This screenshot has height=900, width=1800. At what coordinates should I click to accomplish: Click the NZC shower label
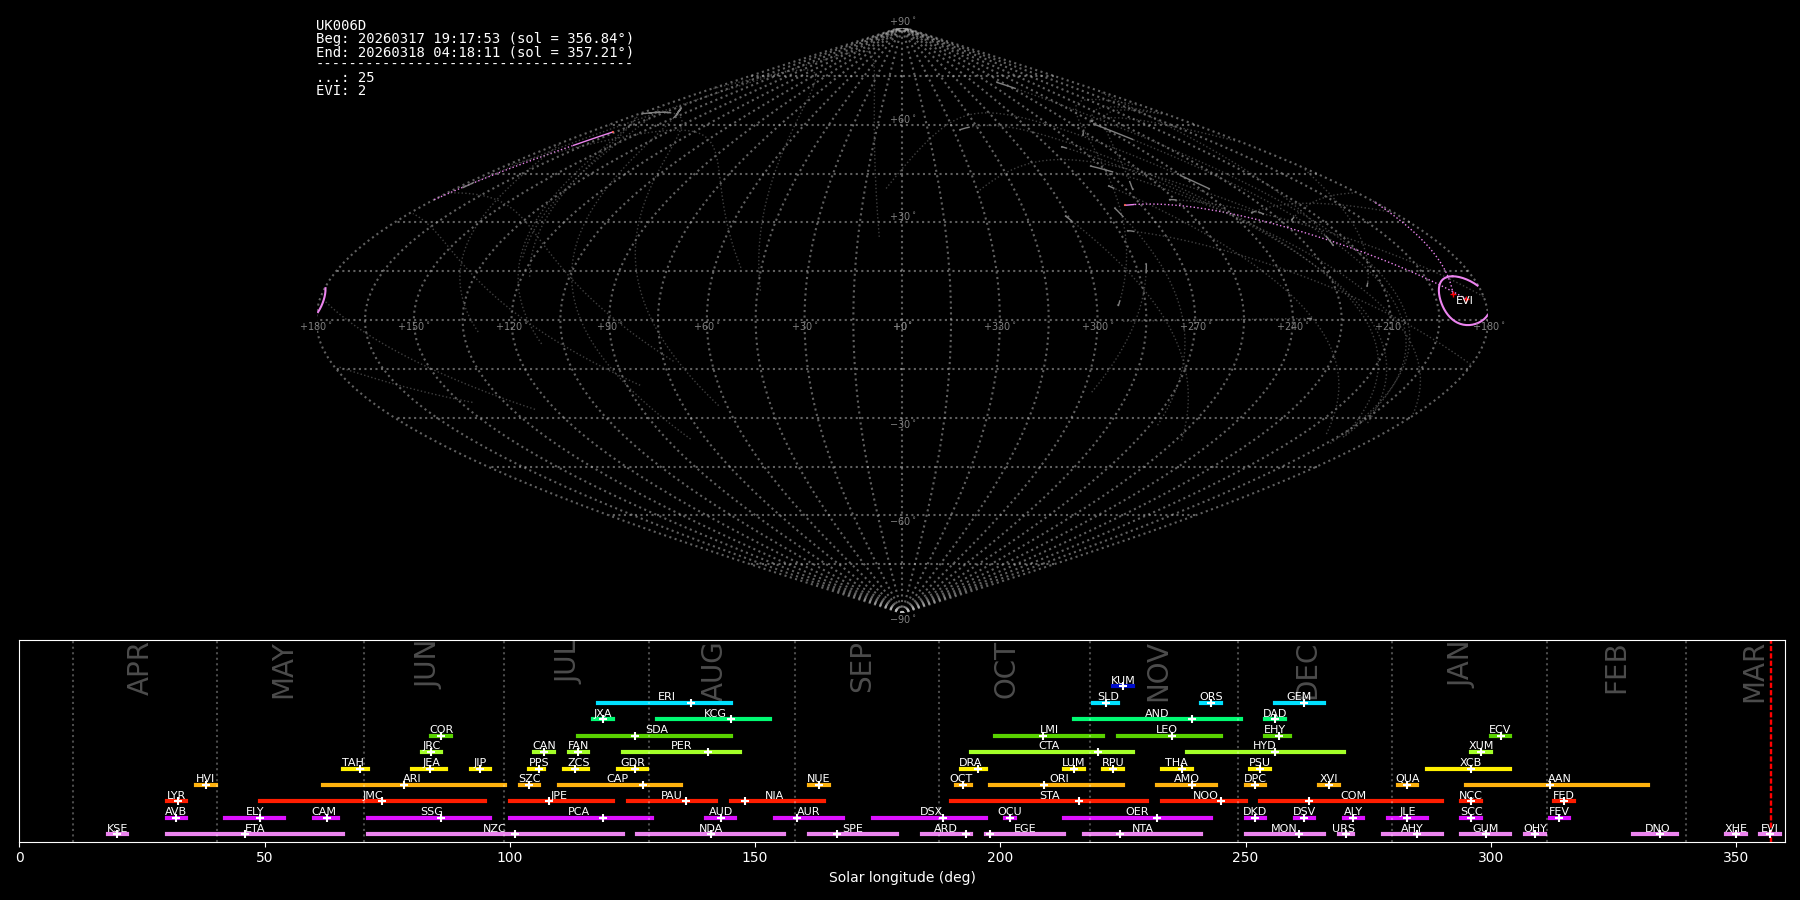[x=495, y=828]
